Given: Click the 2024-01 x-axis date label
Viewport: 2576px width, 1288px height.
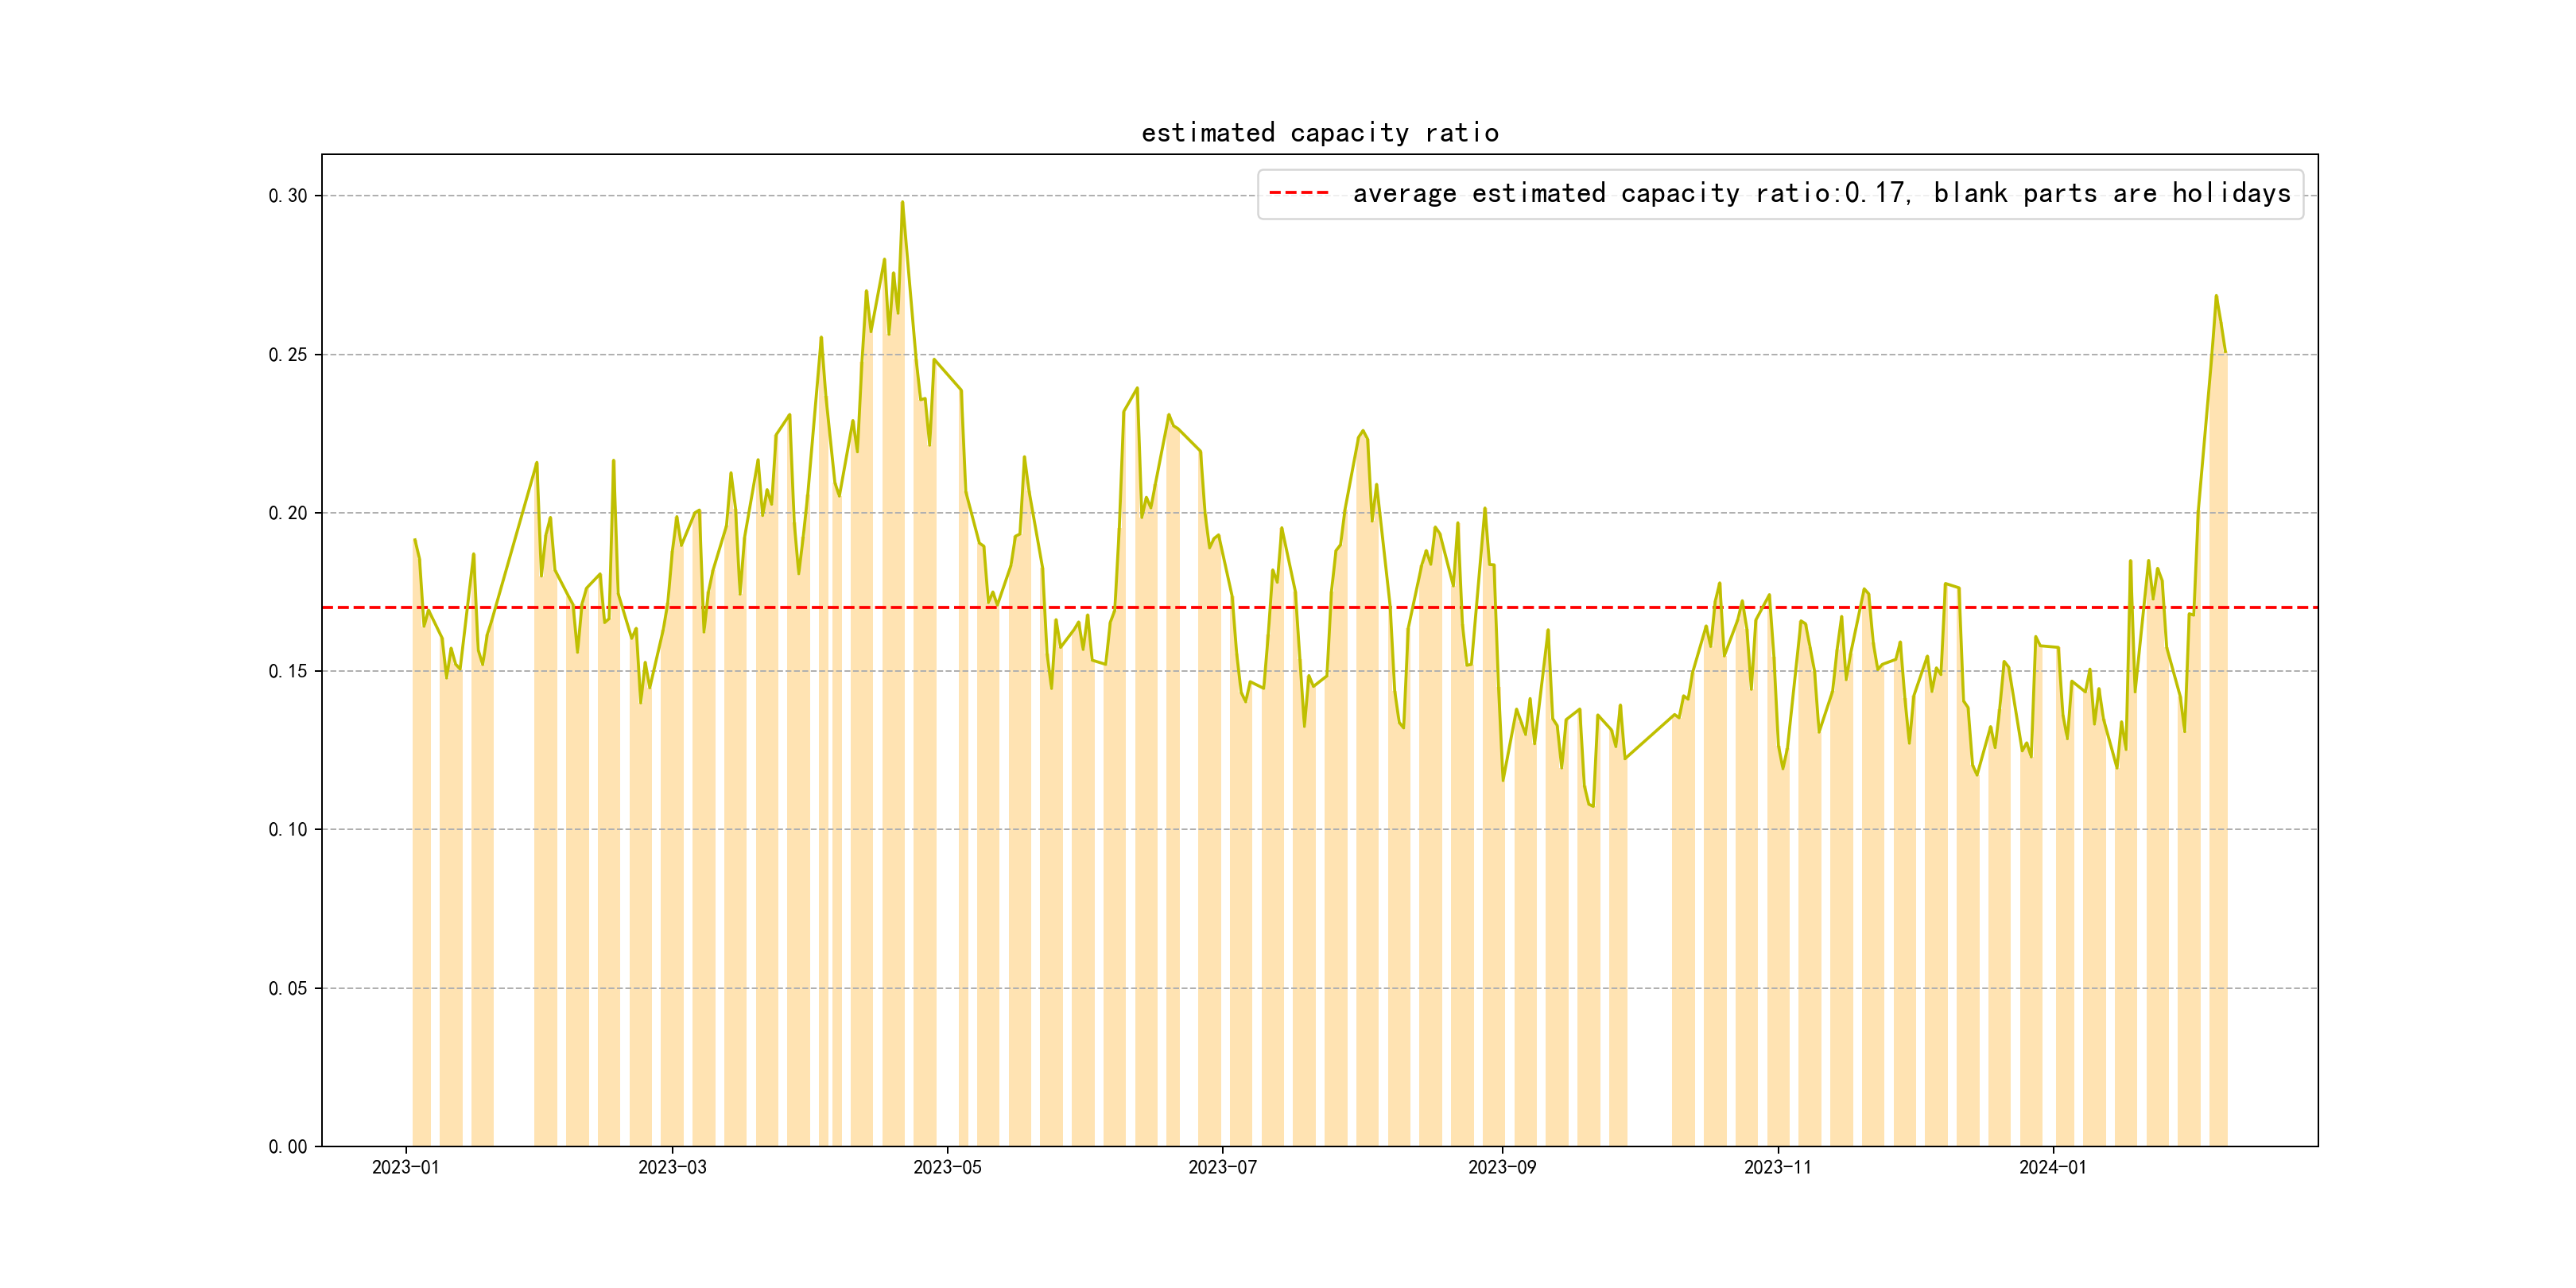Looking at the screenshot, I should coord(2052,1167).
